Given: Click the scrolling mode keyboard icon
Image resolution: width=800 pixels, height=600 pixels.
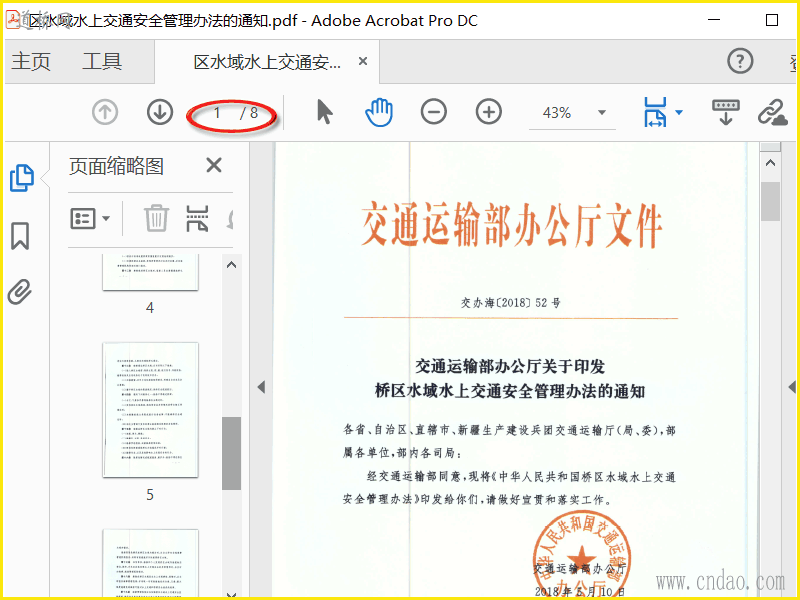Looking at the screenshot, I should [726, 112].
